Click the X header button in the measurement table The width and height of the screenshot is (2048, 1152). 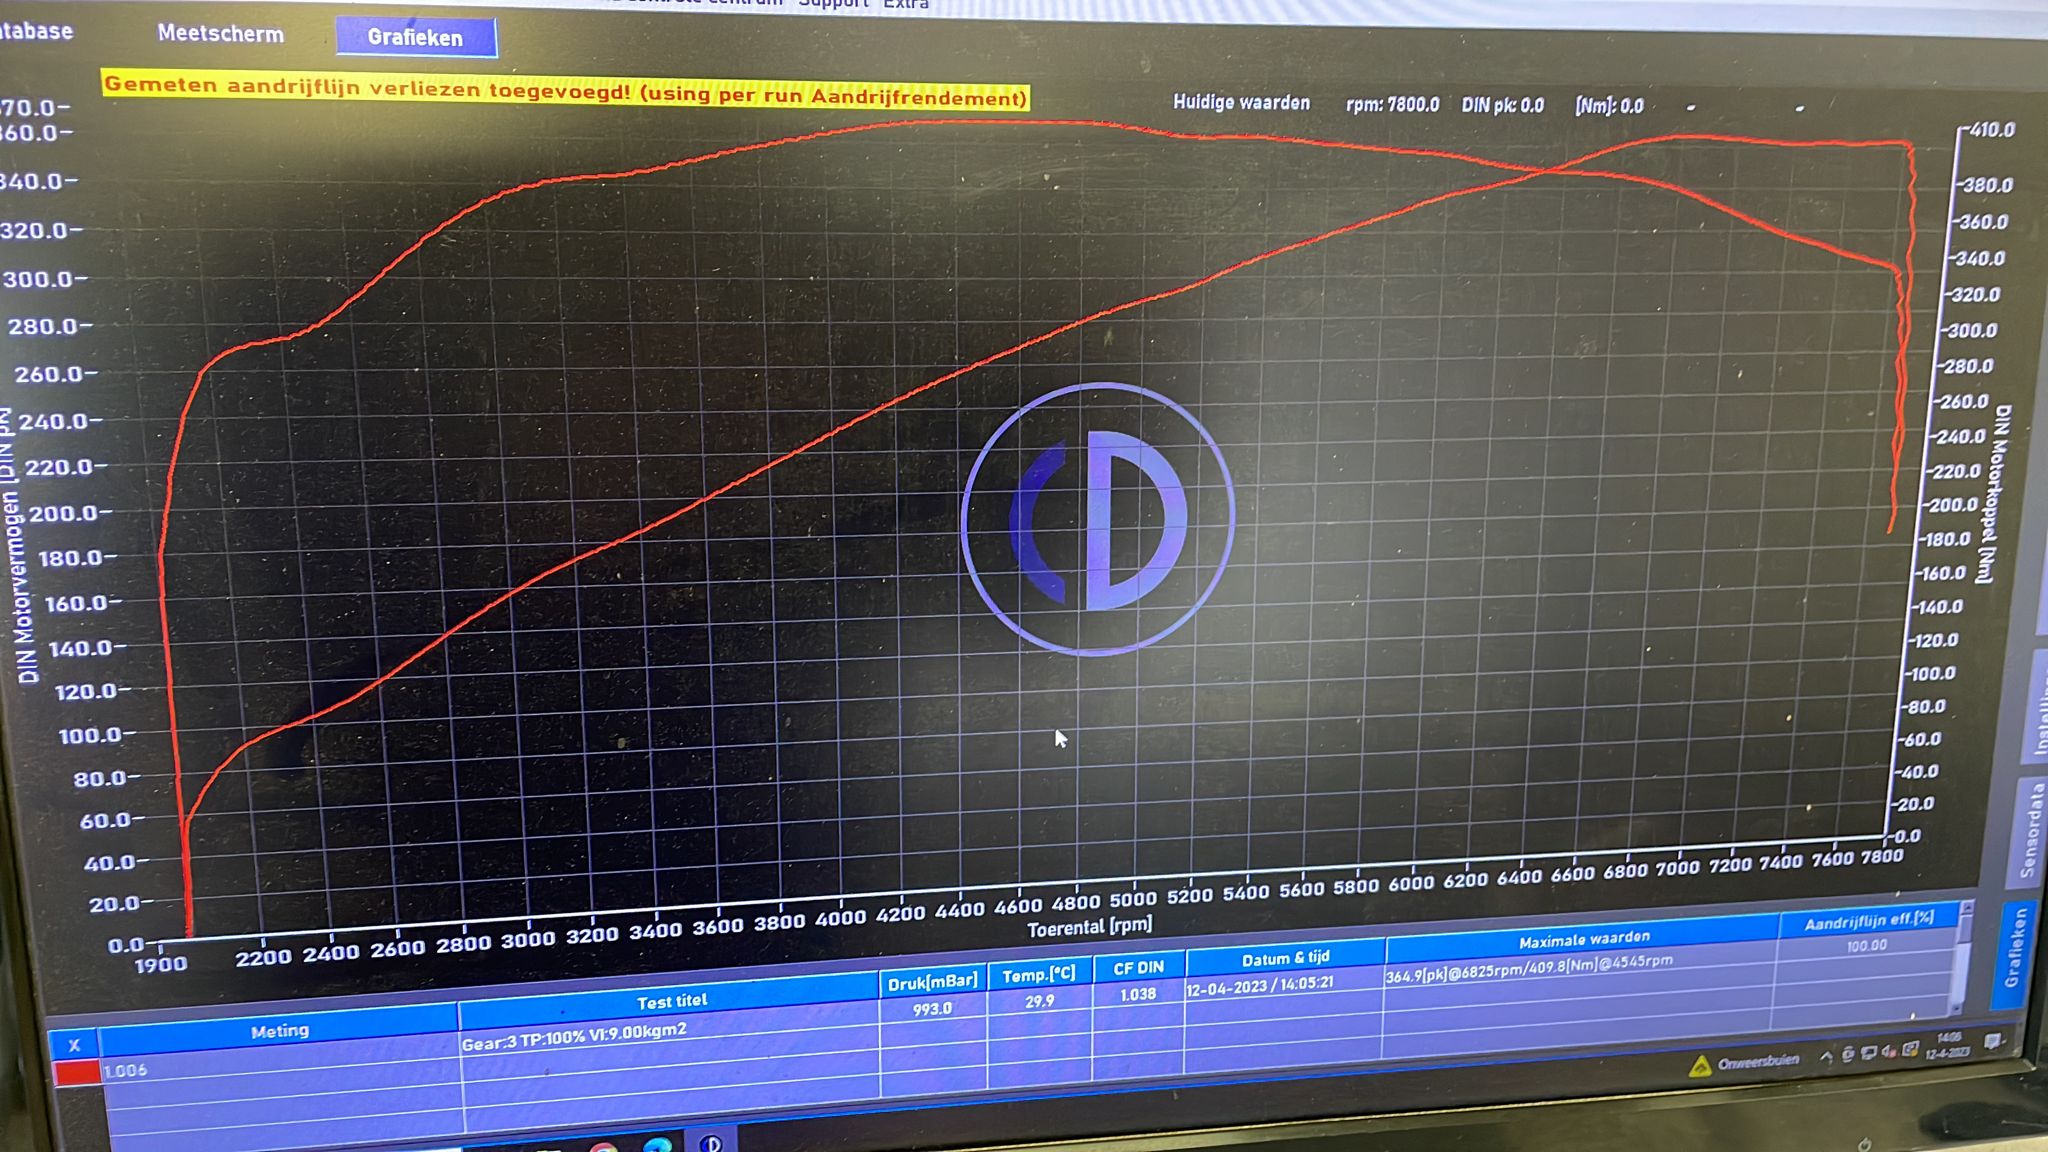pos(74,1044)
